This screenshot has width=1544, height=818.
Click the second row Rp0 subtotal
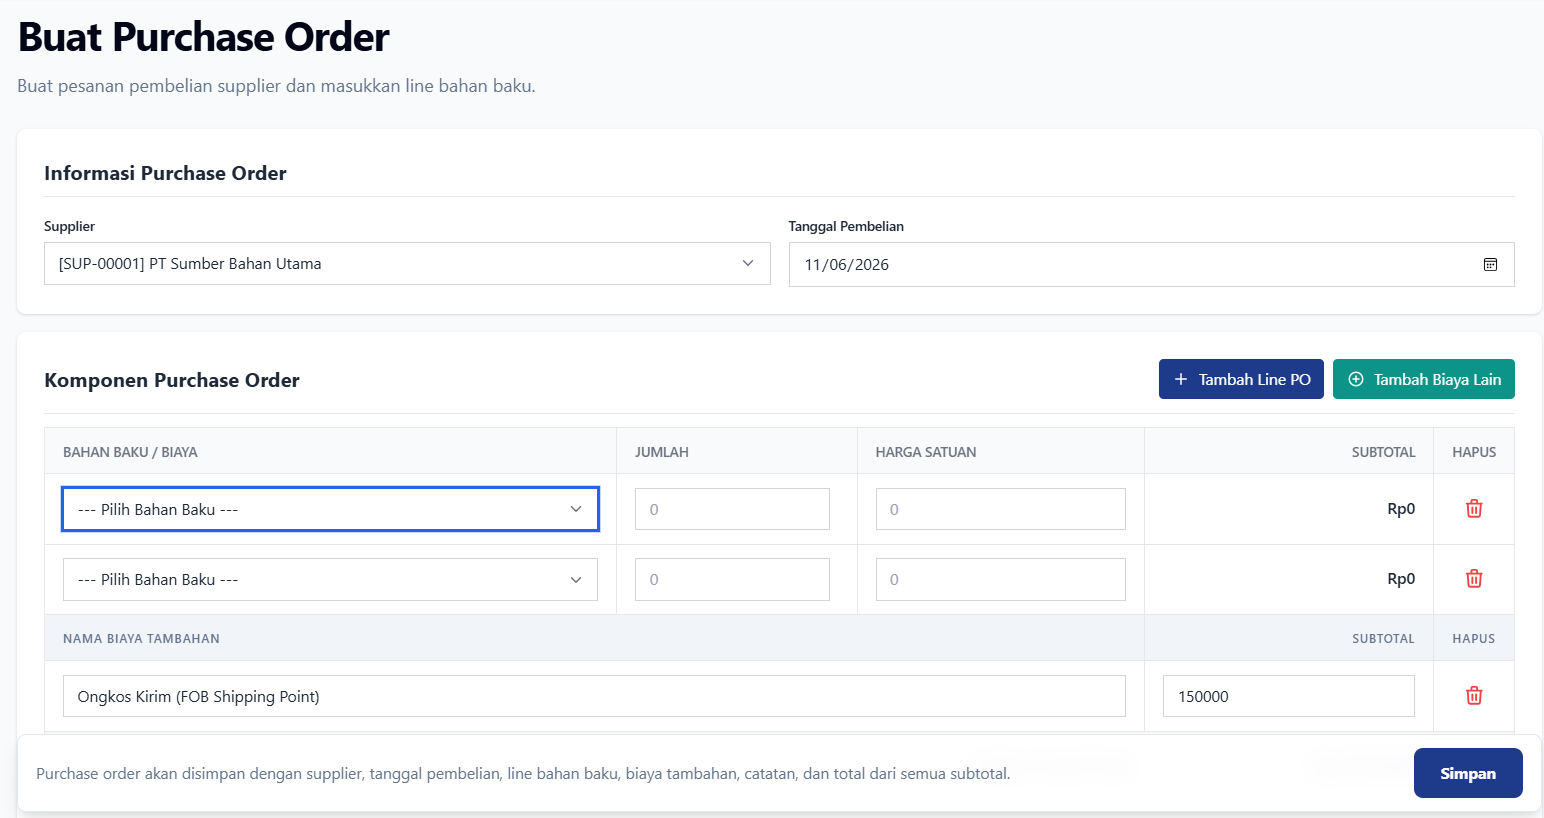[x=1401, y=579]
